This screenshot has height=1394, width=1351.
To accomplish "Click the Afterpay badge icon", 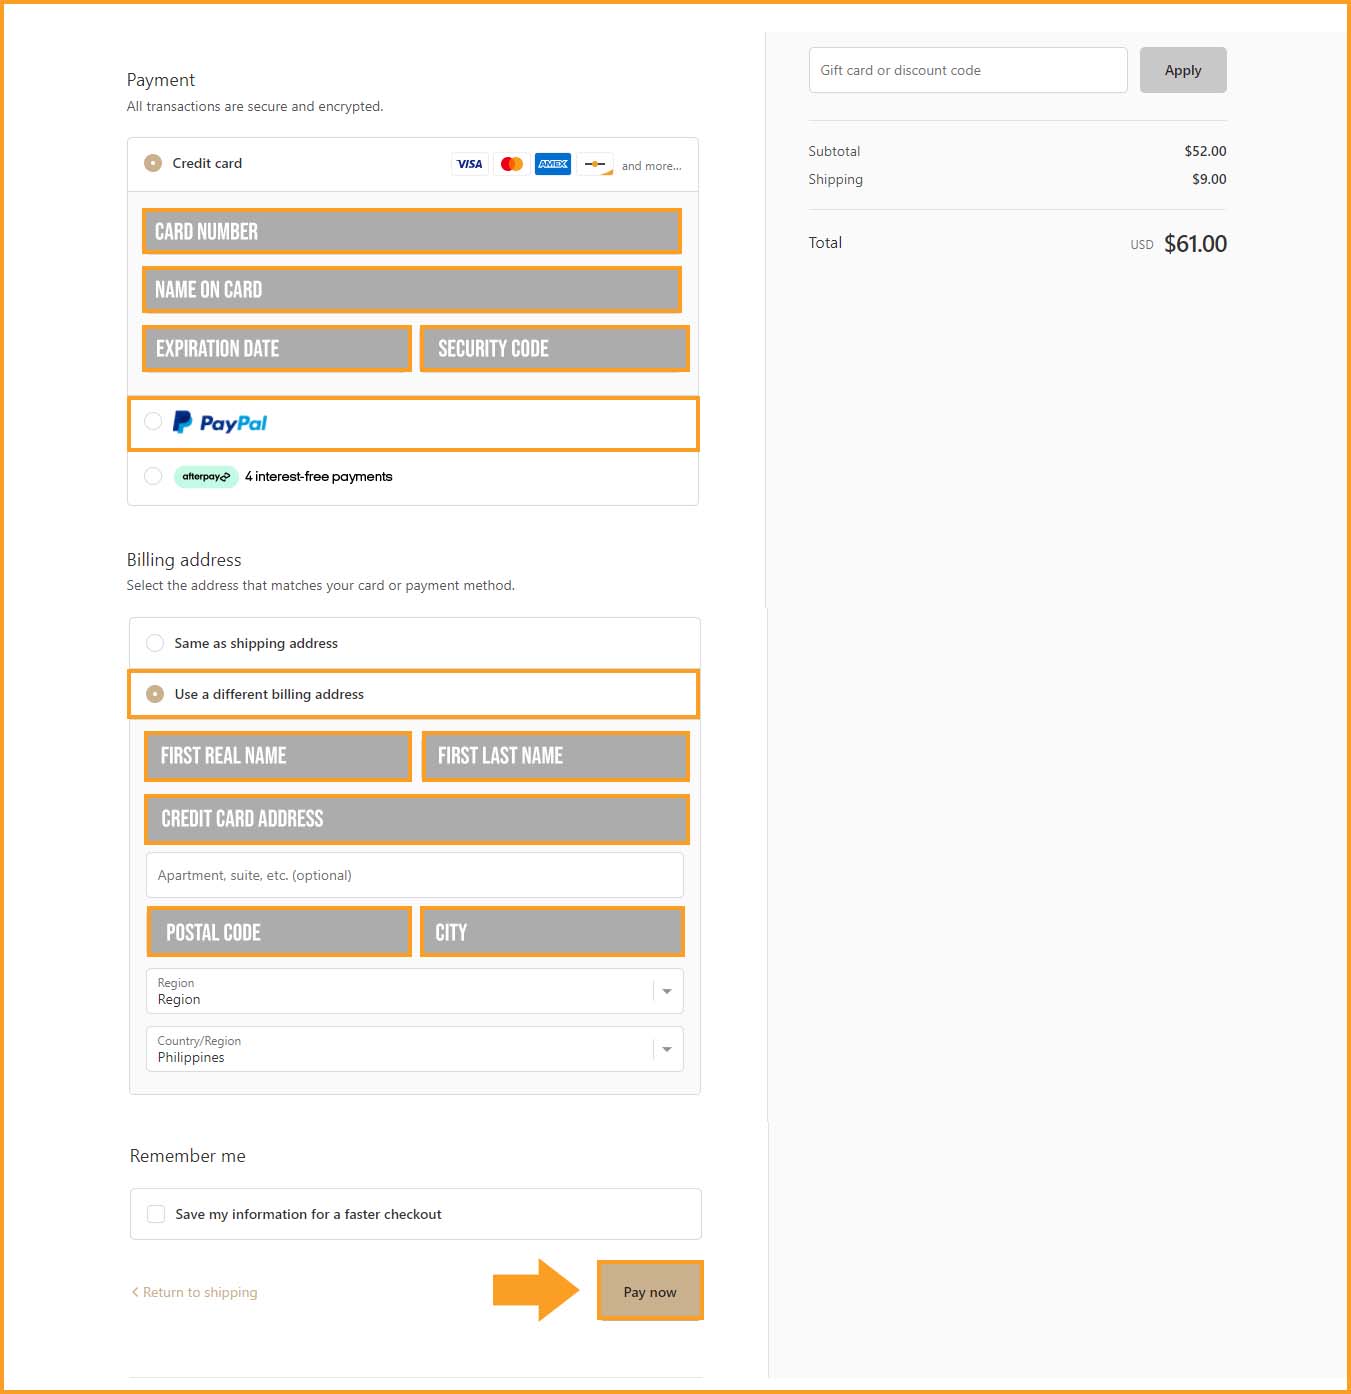I will click(206, 477).
